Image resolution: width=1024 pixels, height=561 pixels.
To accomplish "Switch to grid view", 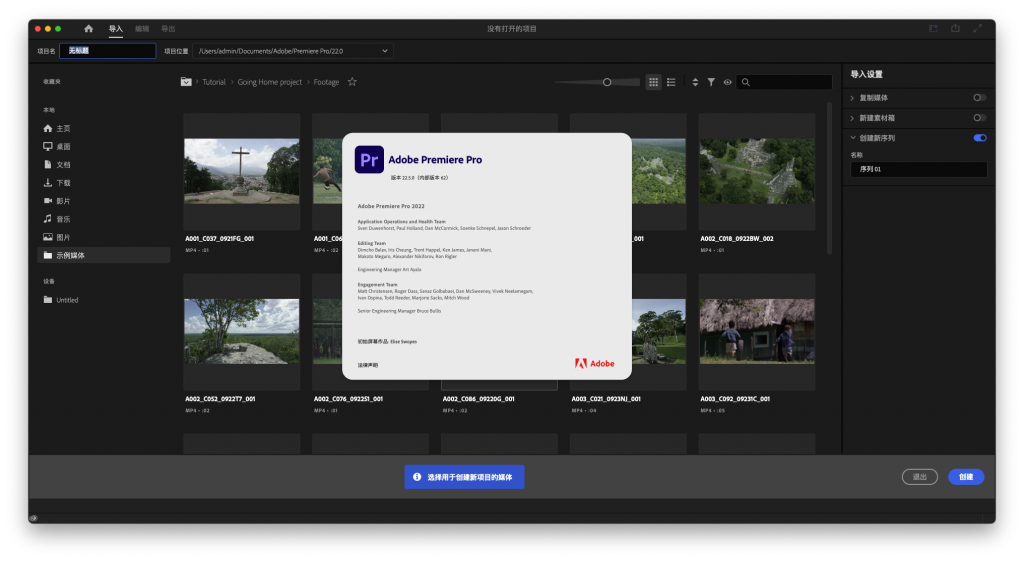I will coord(653,82).
